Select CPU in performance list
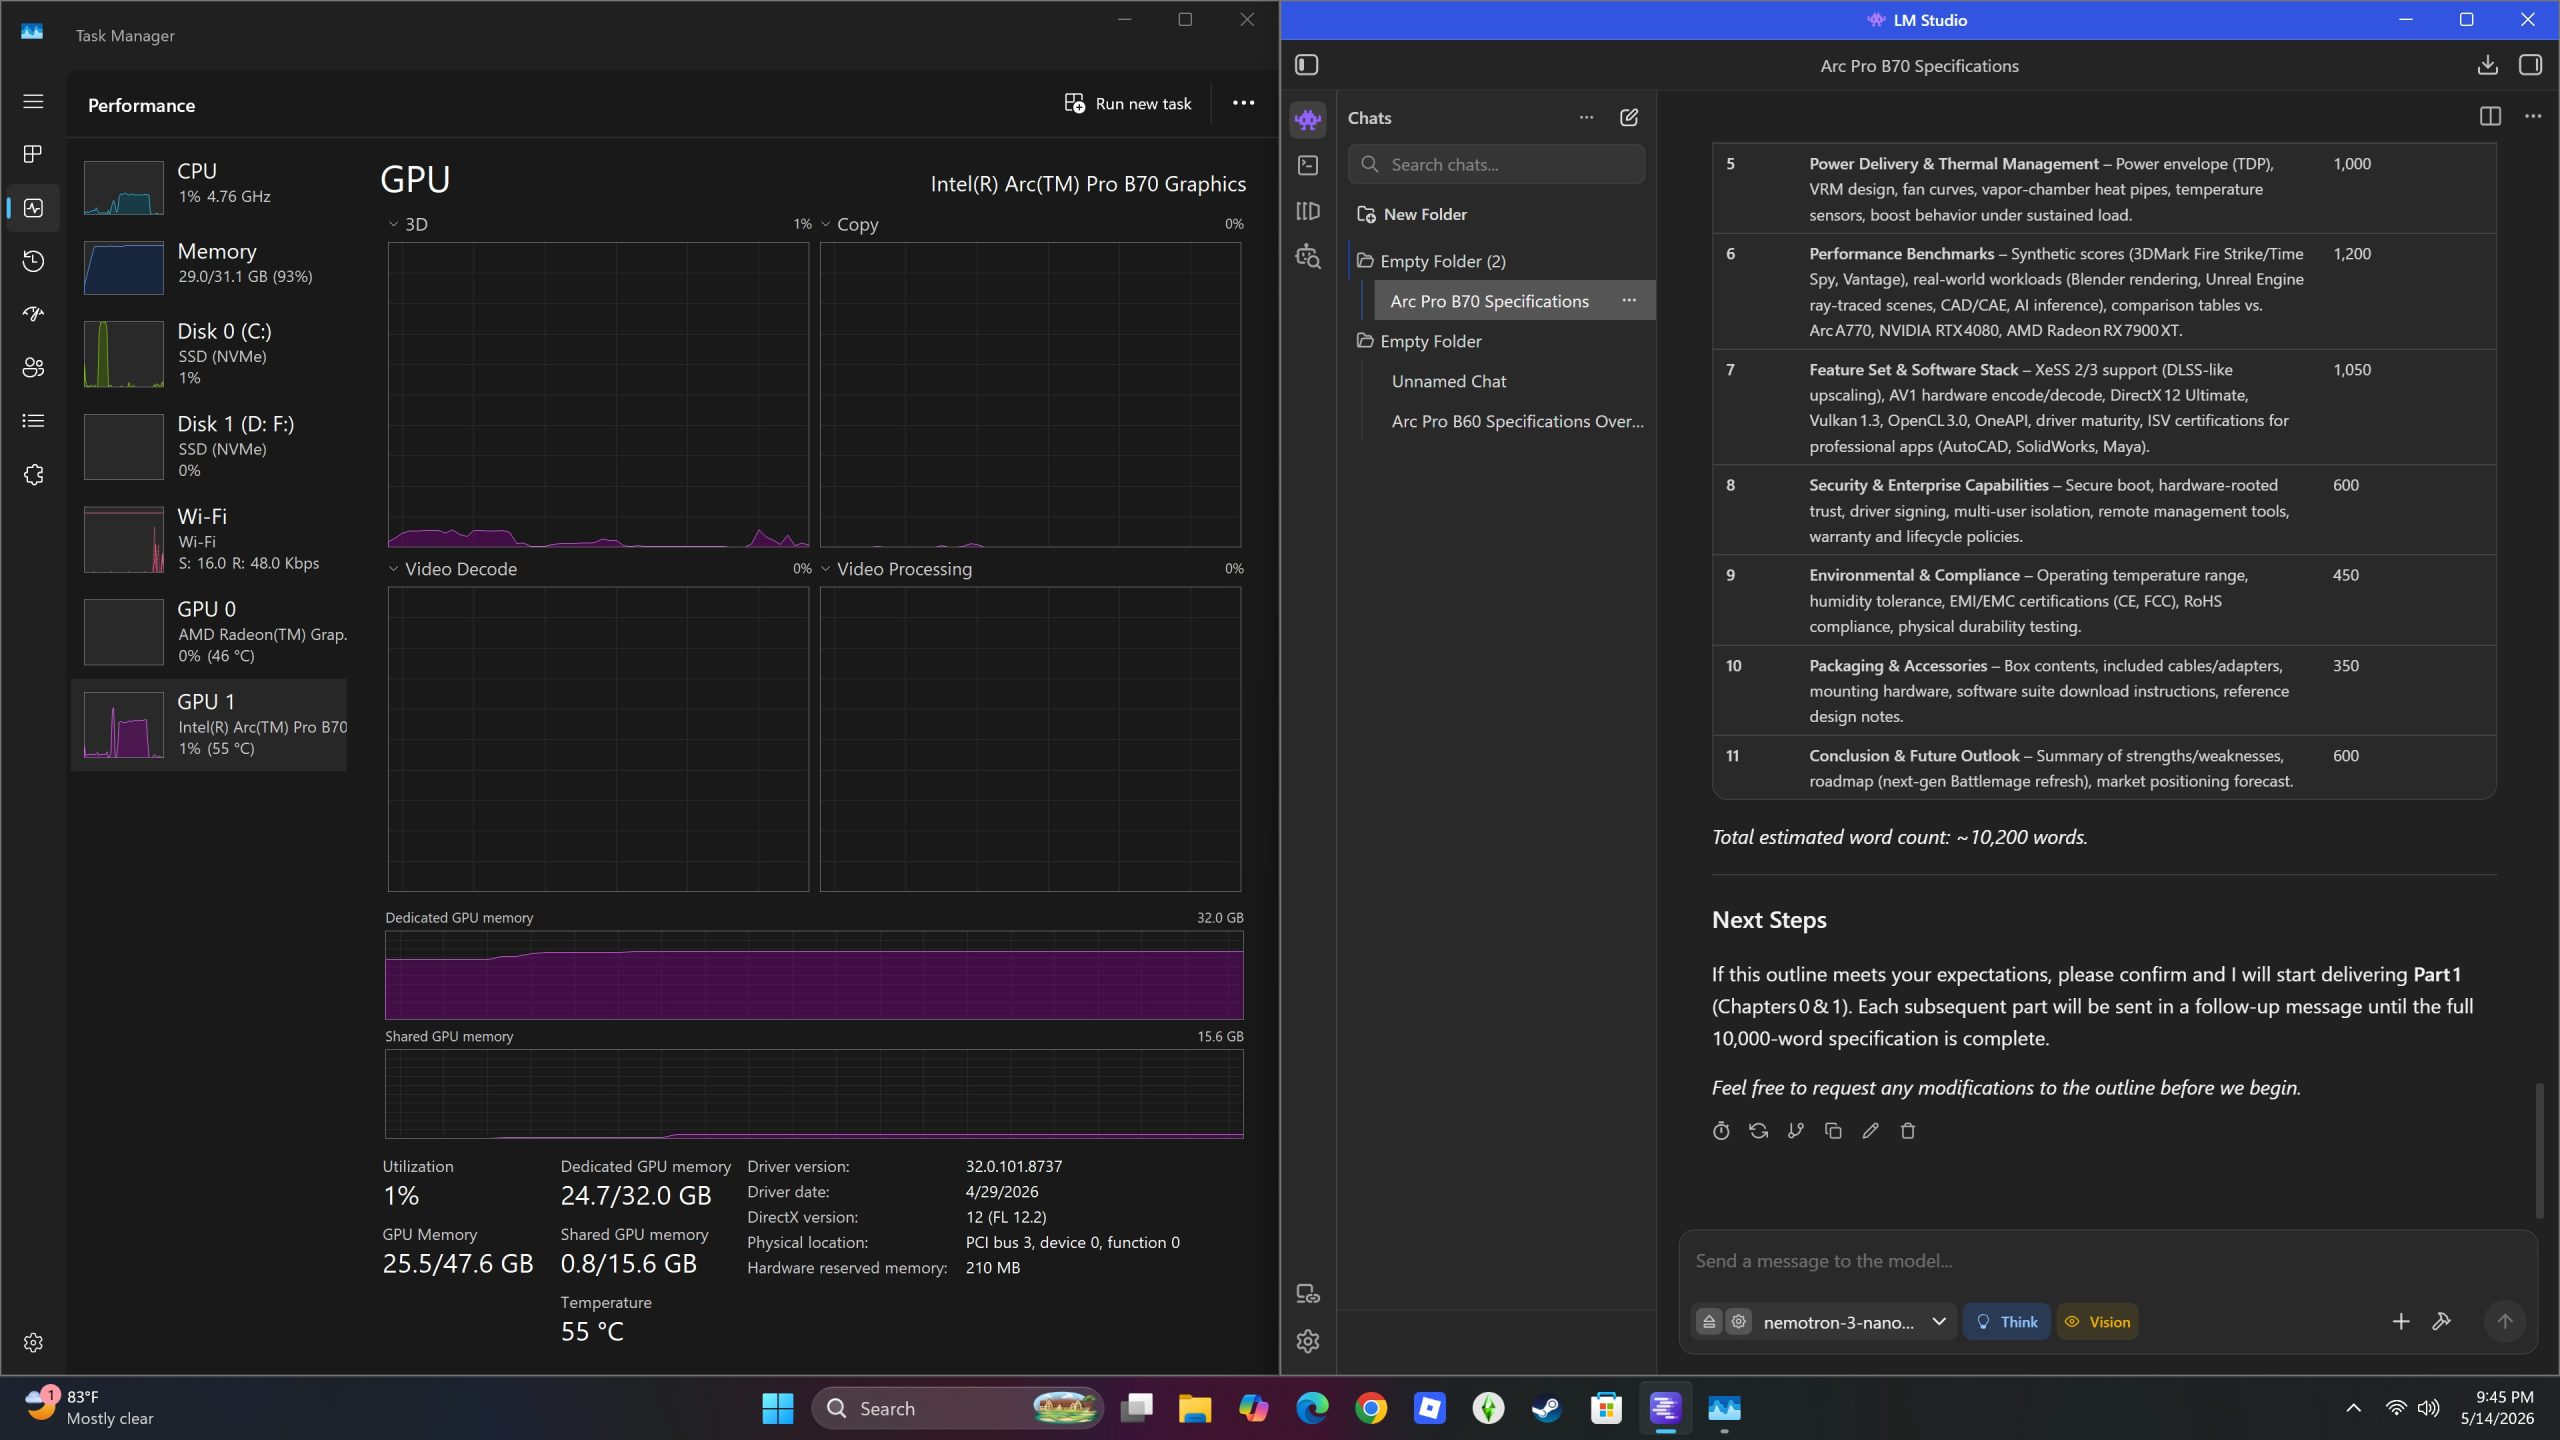Viewport: 2560px width, 1440px height. click(x=209, y=186)
